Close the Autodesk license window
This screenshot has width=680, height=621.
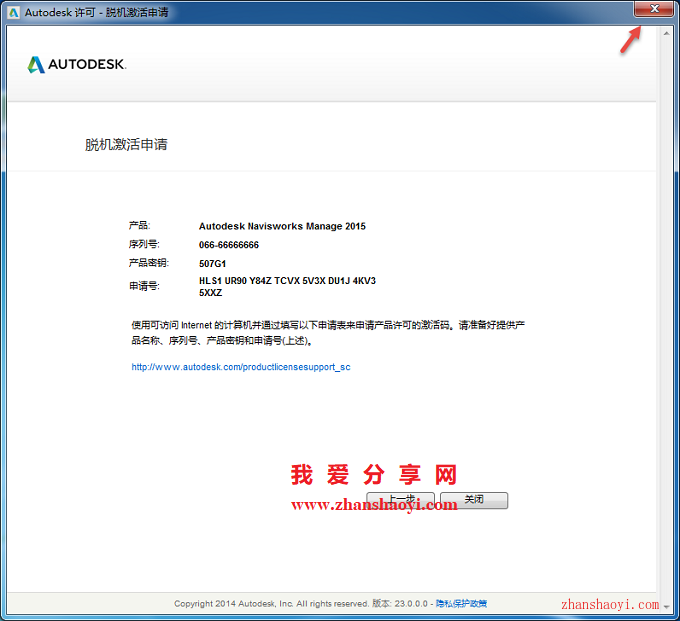point(654,9)
